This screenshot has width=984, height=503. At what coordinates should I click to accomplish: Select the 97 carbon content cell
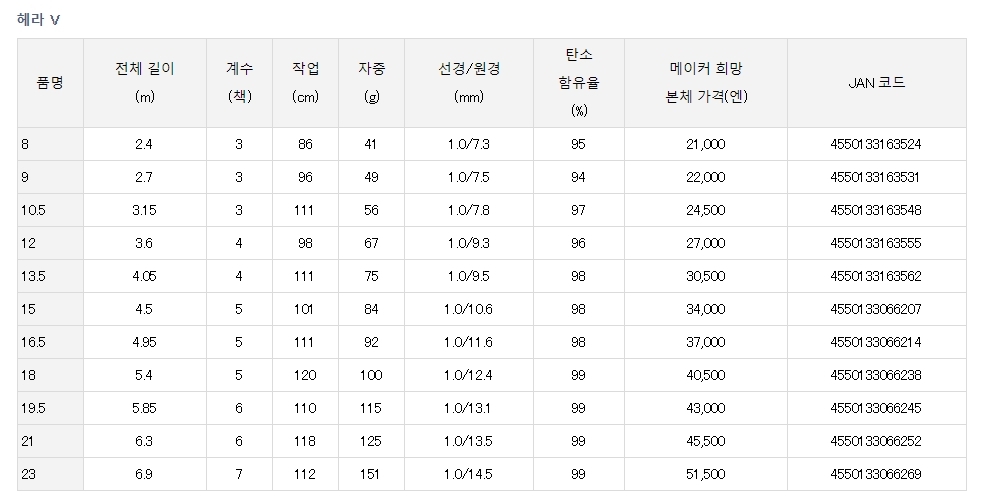579,210
